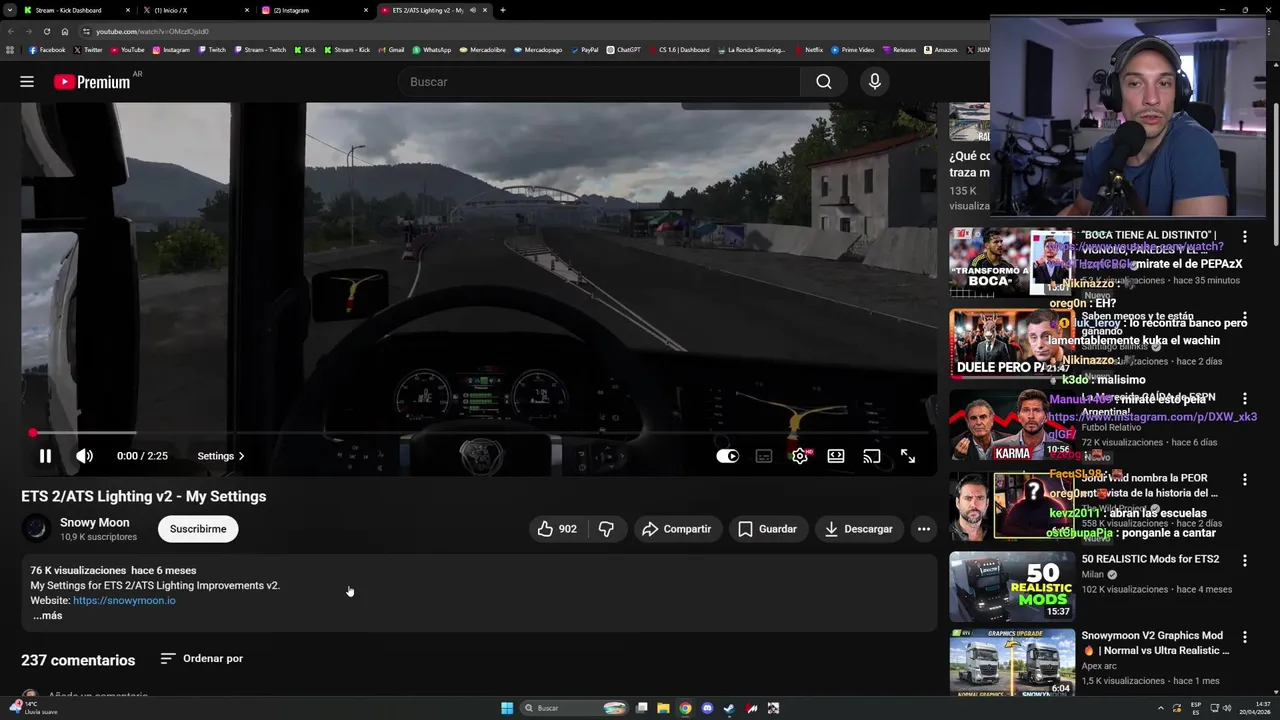Click the YouTube search input field
The height and width of the screenshot is (720, 1280).
pyautogui.click(x=599, y=82)
